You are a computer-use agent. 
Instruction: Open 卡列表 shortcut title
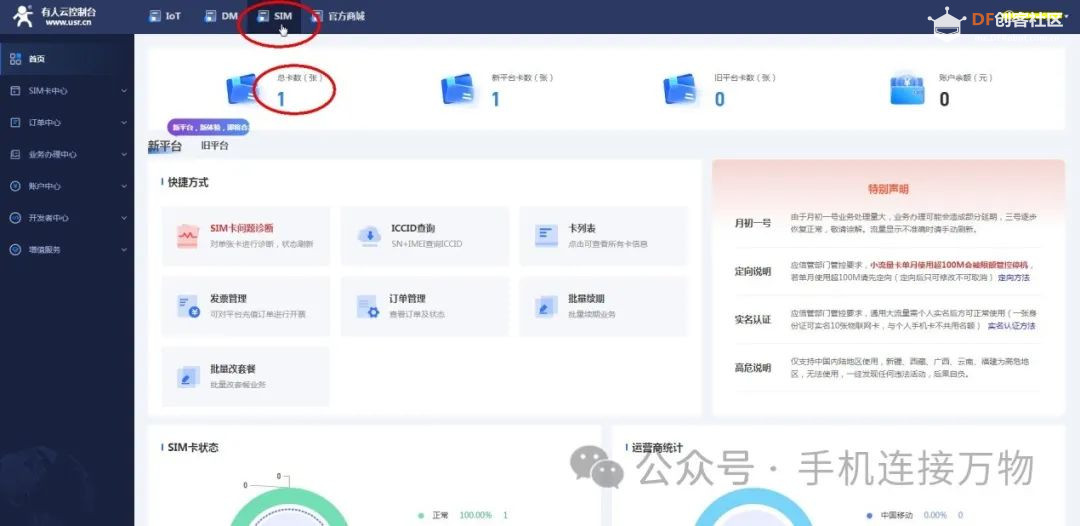(582, 229)
